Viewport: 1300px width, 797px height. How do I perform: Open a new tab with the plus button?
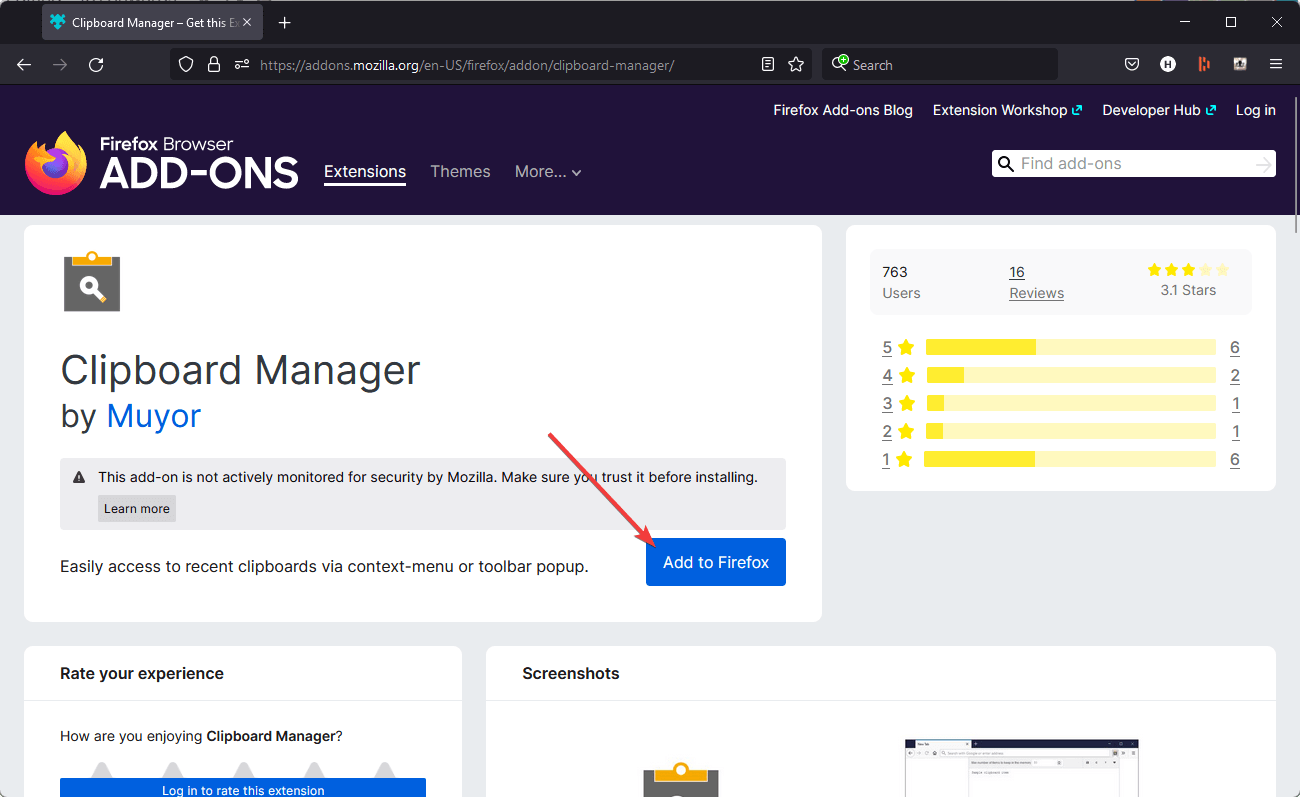click(285, 22)
